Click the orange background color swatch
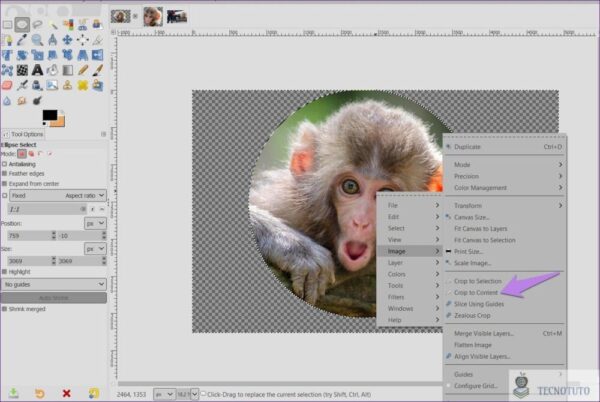This screenshot has height=402, width=600. pyautogui.click(x=60, y=122)
